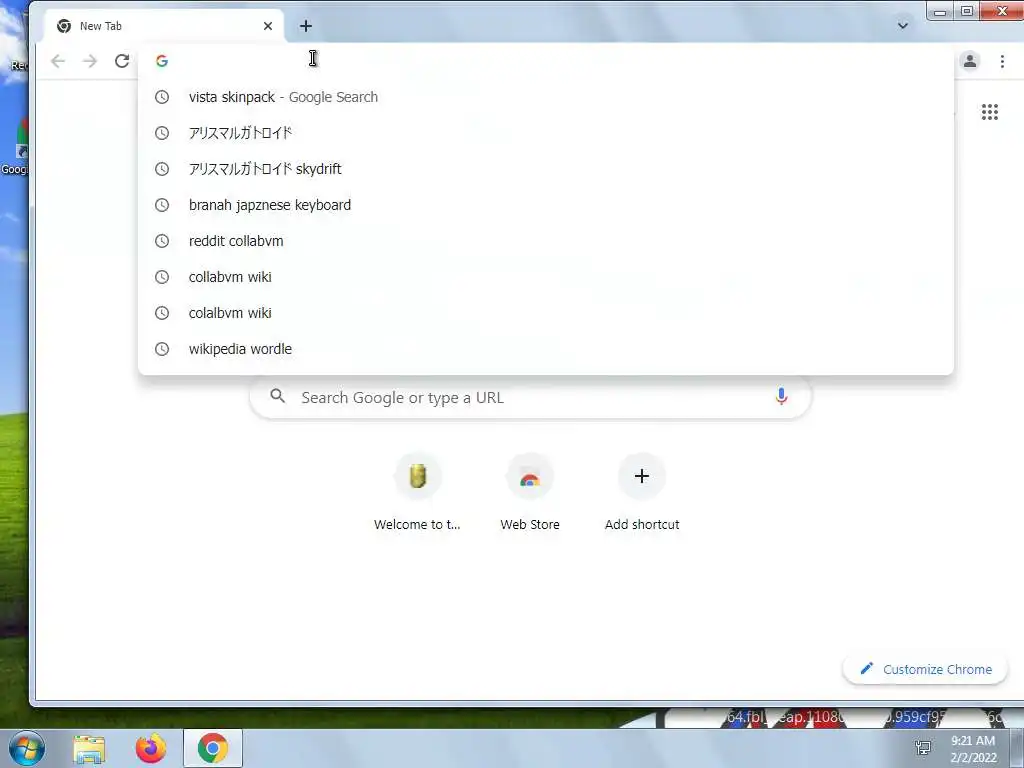
Task: Click the taskbar clock showing 9:21 AM
Action: click(973, 748)
